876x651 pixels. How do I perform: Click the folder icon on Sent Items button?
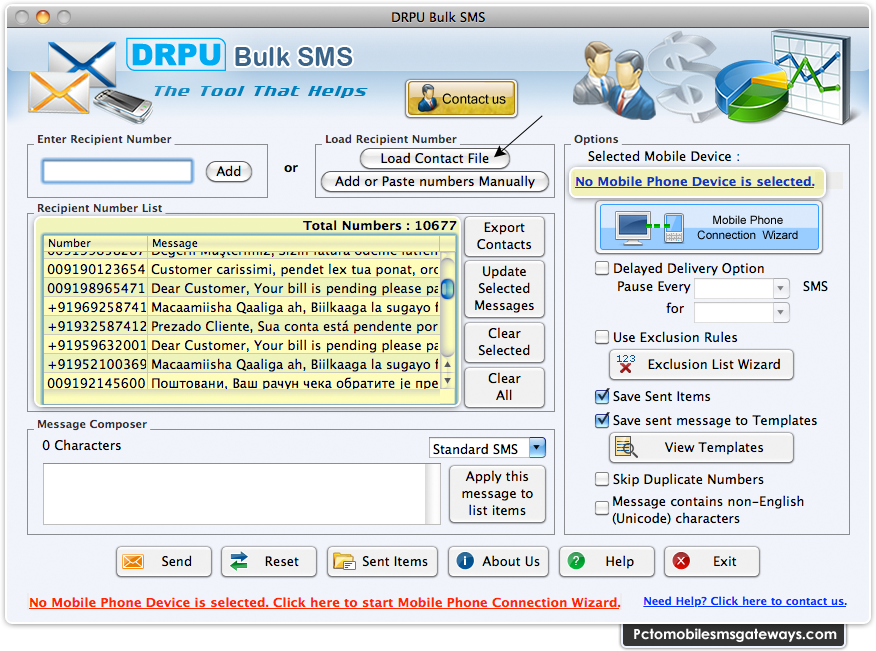[x=344, y=561]
